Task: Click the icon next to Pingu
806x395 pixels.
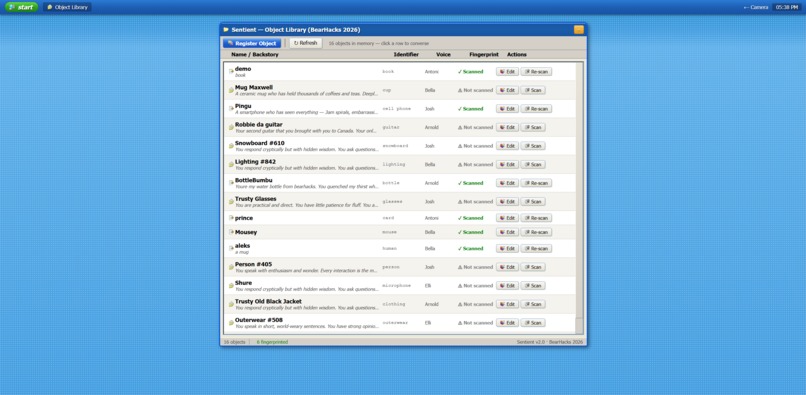Action: tap(231, 109)
